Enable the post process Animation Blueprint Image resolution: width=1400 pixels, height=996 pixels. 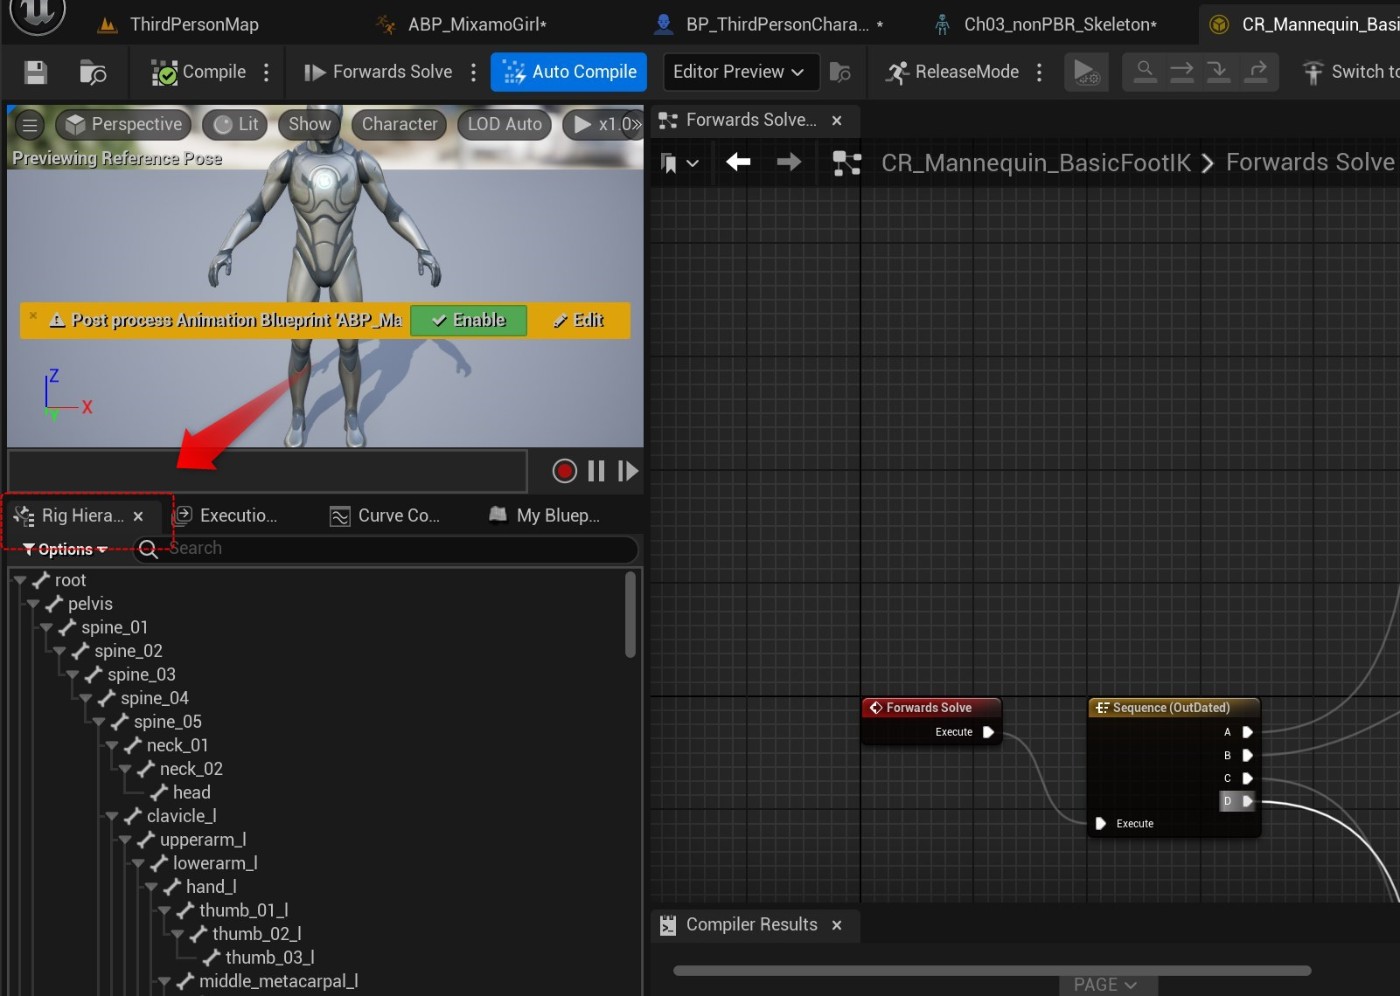pyautogui.click(x=468, y=320)
